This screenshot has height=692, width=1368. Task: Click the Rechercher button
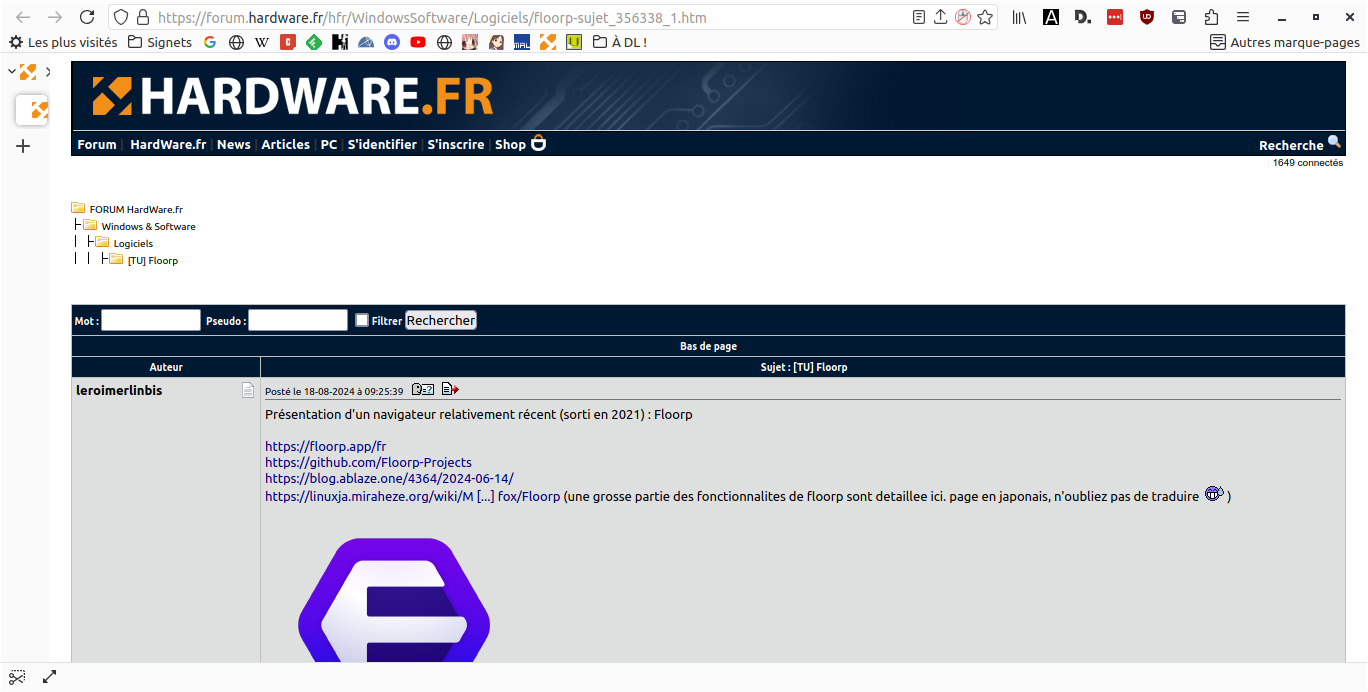[x=441, y=320]
